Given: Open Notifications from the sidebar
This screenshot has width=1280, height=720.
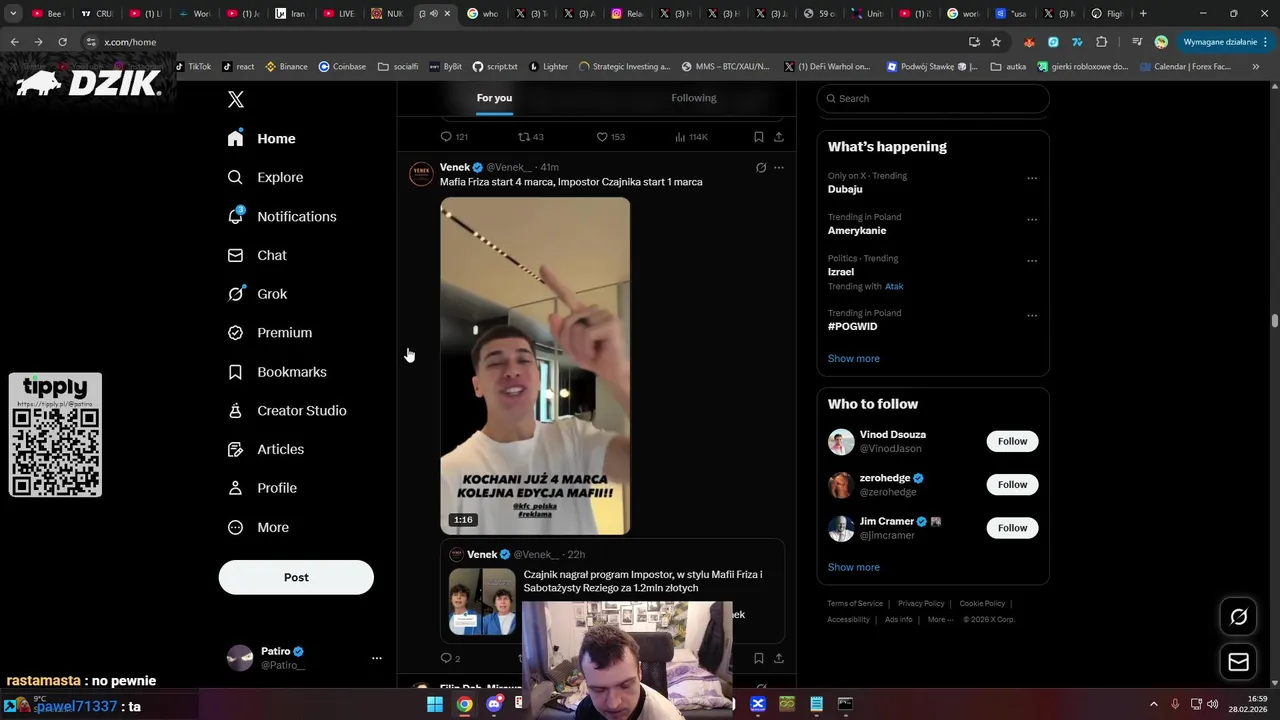Looking at the screenshot, I should click(x=282, y=216).
